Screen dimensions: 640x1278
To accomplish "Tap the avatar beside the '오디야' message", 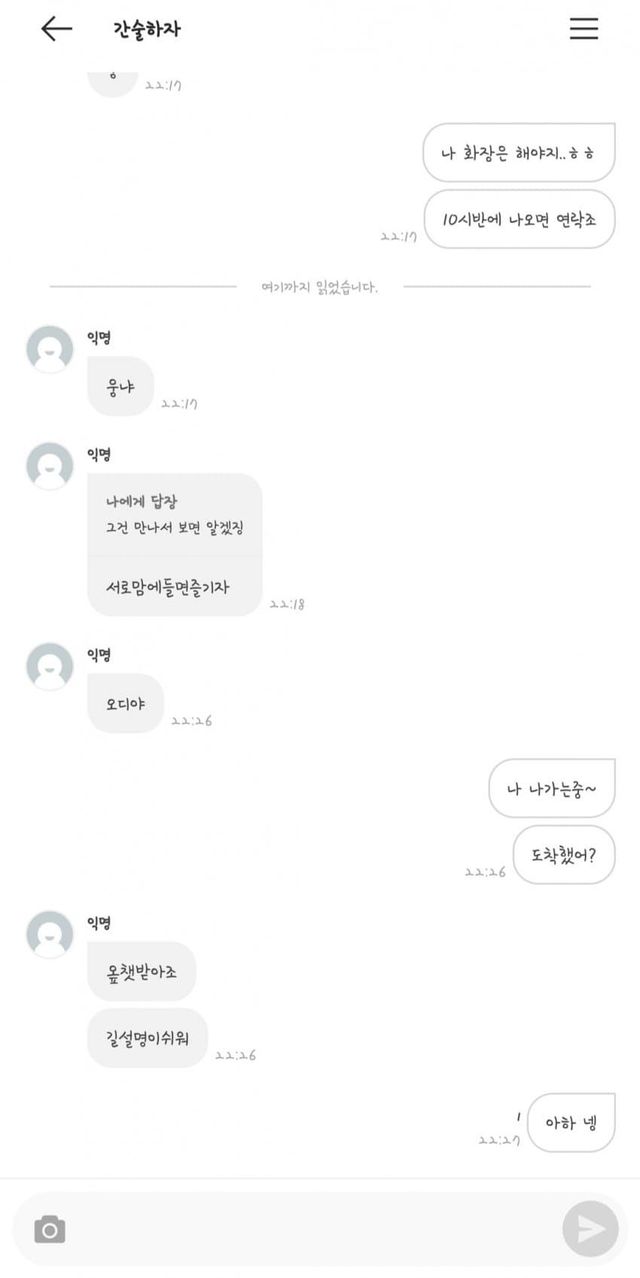I will pos(50,666).
